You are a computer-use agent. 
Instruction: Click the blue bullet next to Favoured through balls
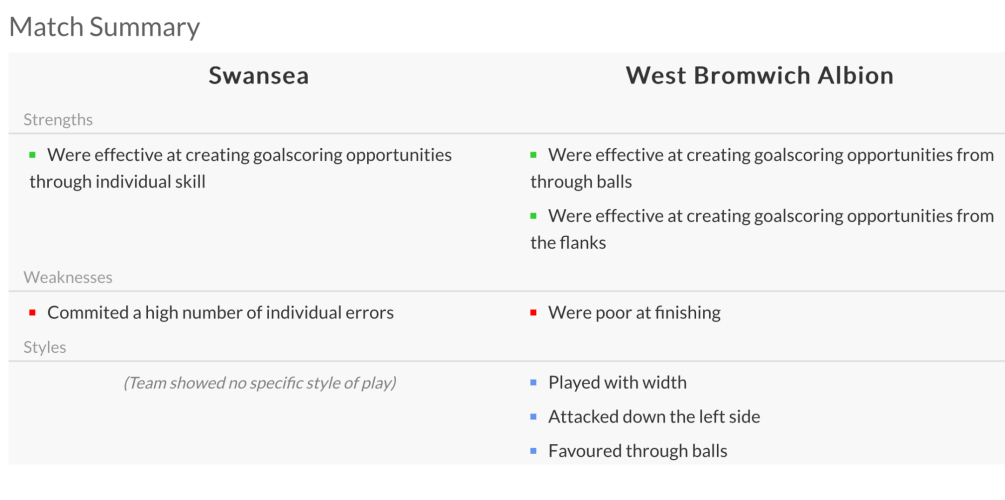tap(533, 451)
